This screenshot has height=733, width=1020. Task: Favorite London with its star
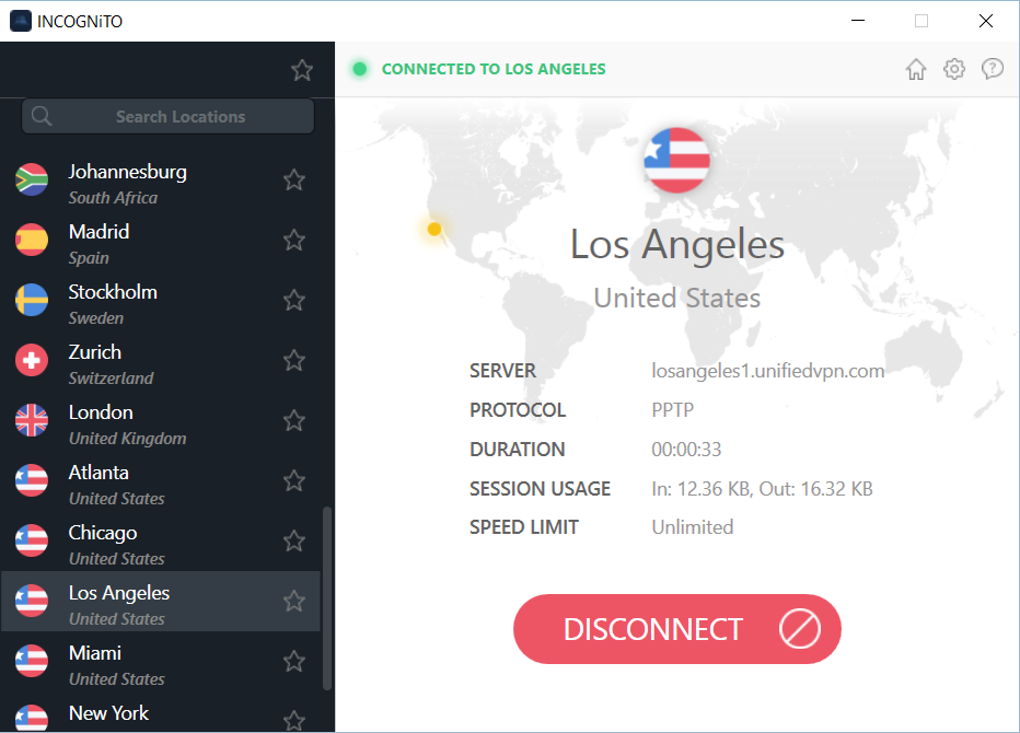(294, 421)
